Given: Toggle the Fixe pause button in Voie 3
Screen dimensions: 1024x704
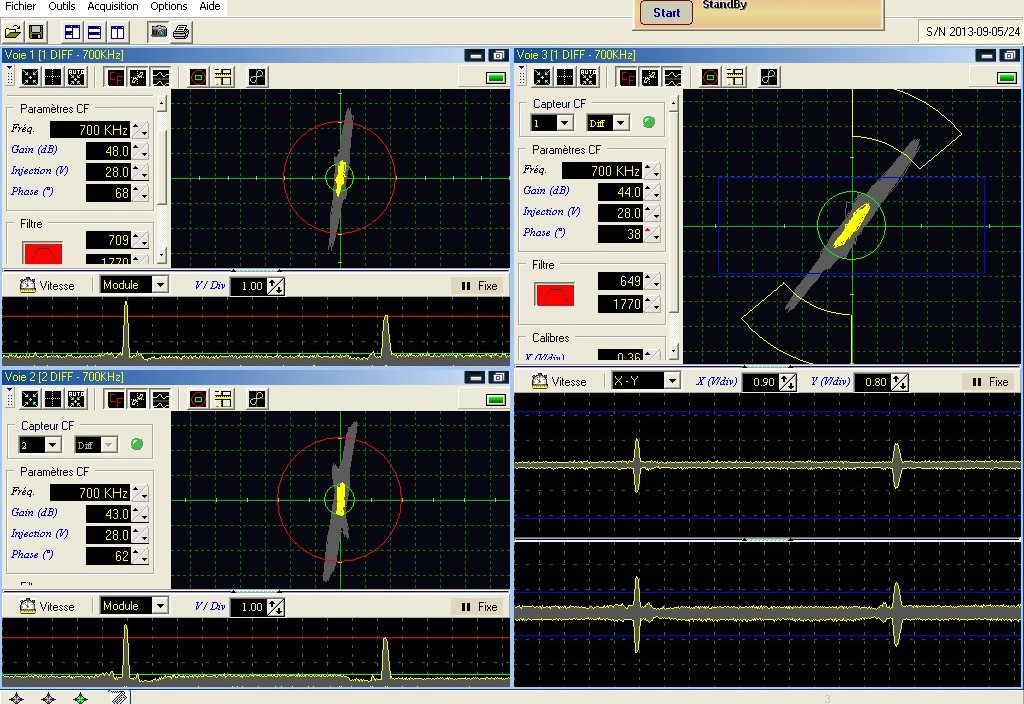Looking at the screenshot, I should [986, 382].
